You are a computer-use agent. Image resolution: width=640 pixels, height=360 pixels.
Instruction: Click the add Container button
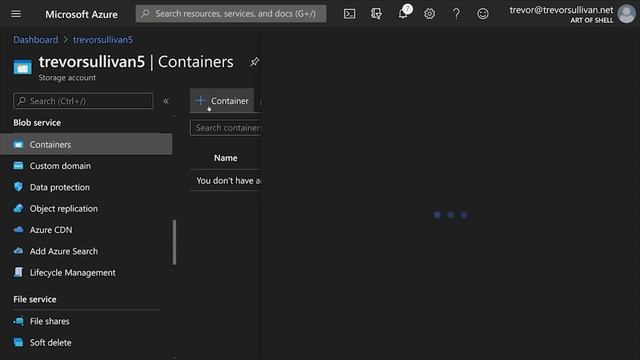[x=222, y=100]
